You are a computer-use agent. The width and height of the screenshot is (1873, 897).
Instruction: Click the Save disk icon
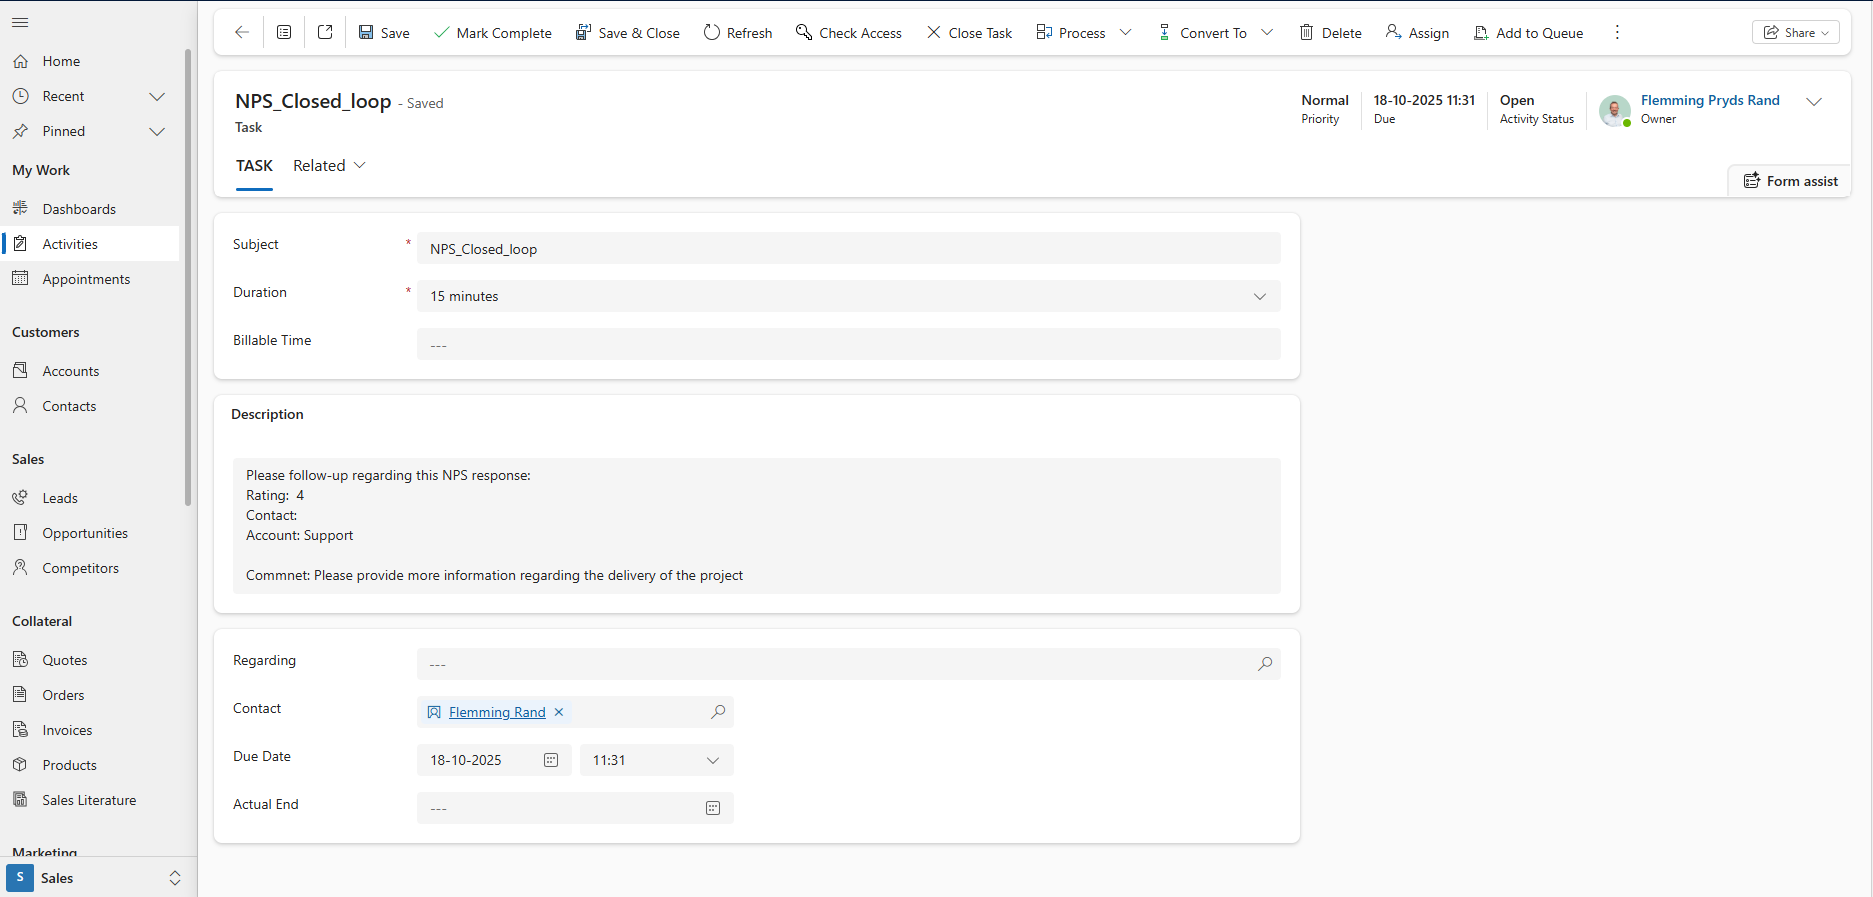click(366, 32)
